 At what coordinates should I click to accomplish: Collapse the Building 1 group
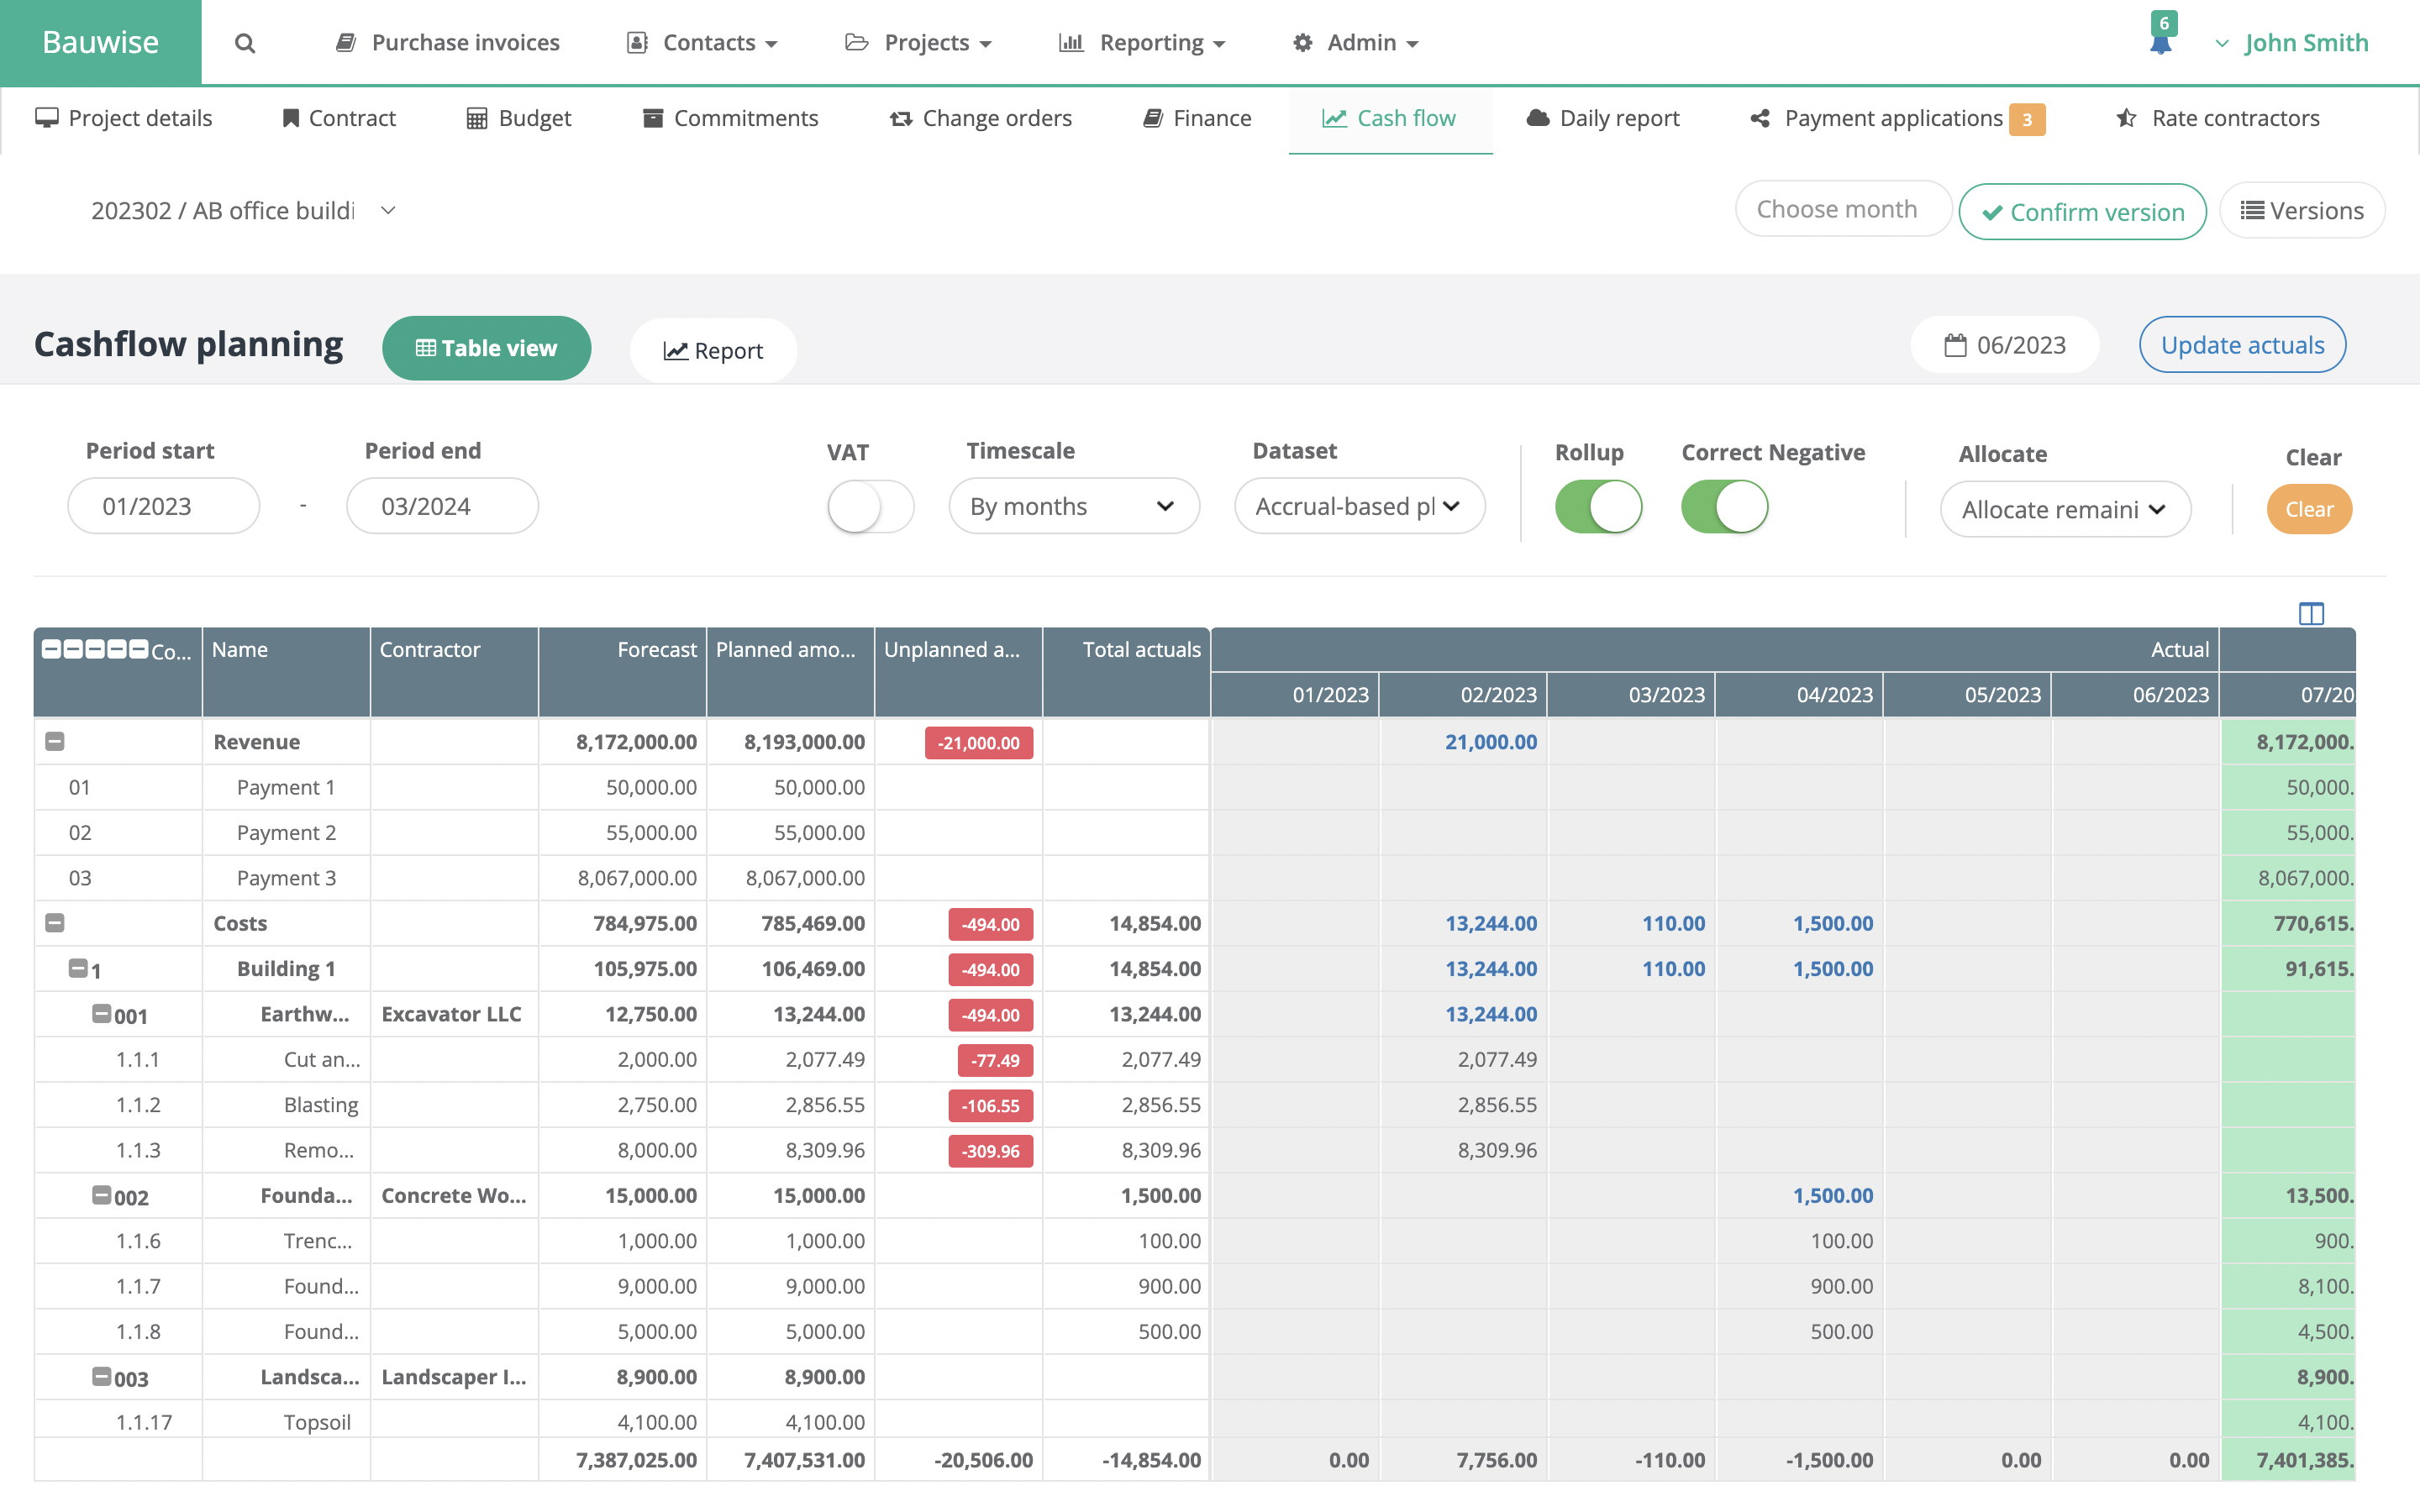point(78,967)
